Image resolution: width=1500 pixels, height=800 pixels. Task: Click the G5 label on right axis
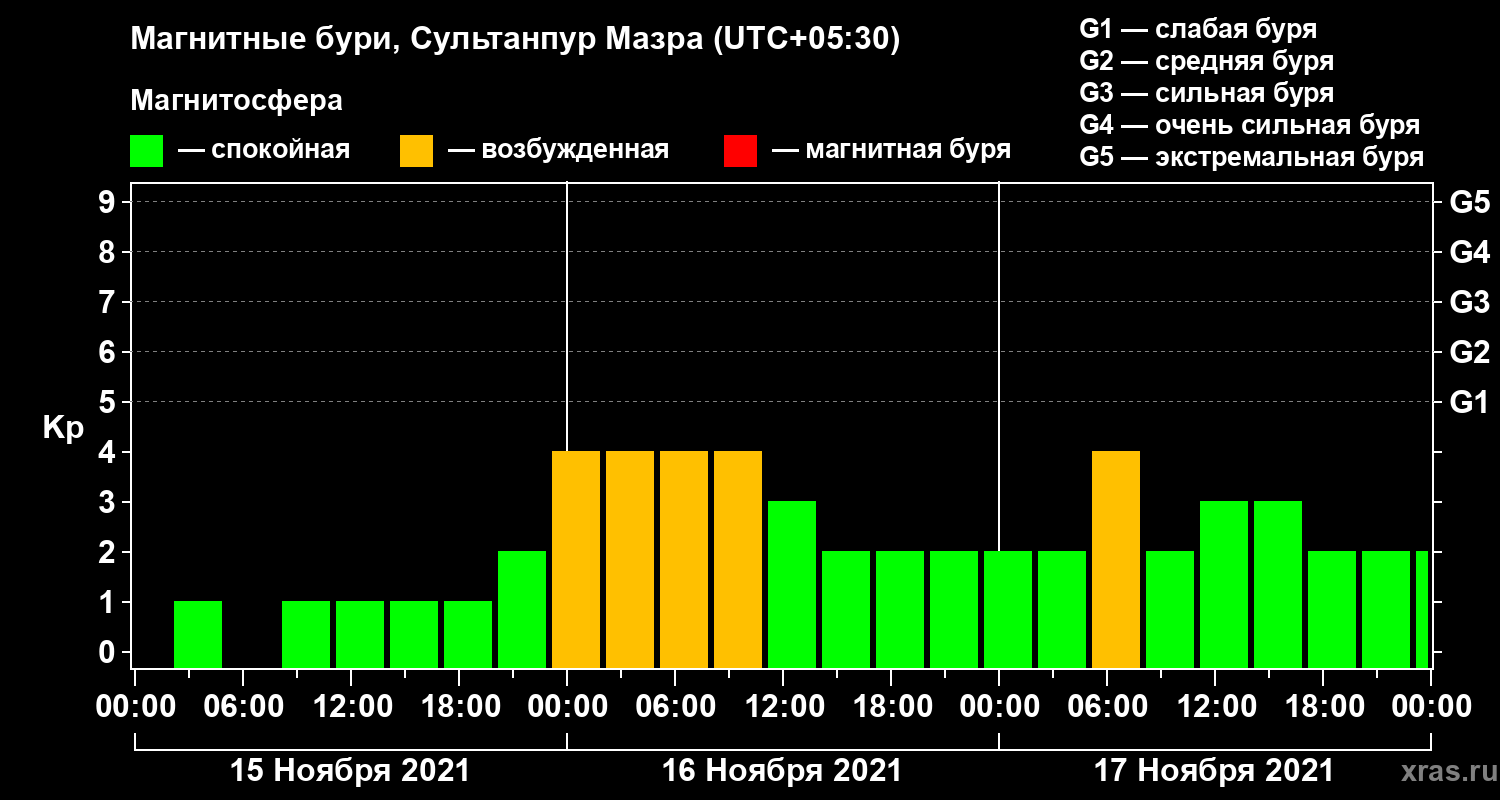tap(1469, 202)
